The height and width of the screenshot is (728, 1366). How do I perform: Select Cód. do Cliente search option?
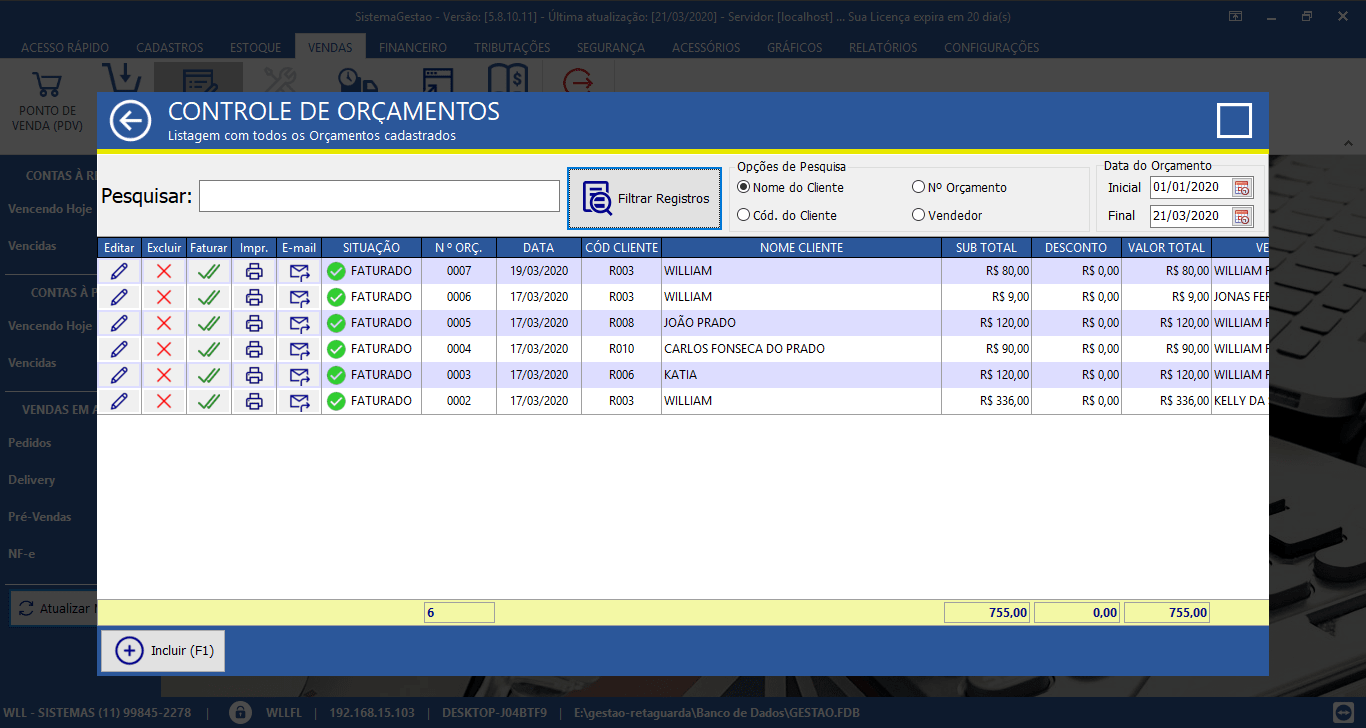(743, 215)
